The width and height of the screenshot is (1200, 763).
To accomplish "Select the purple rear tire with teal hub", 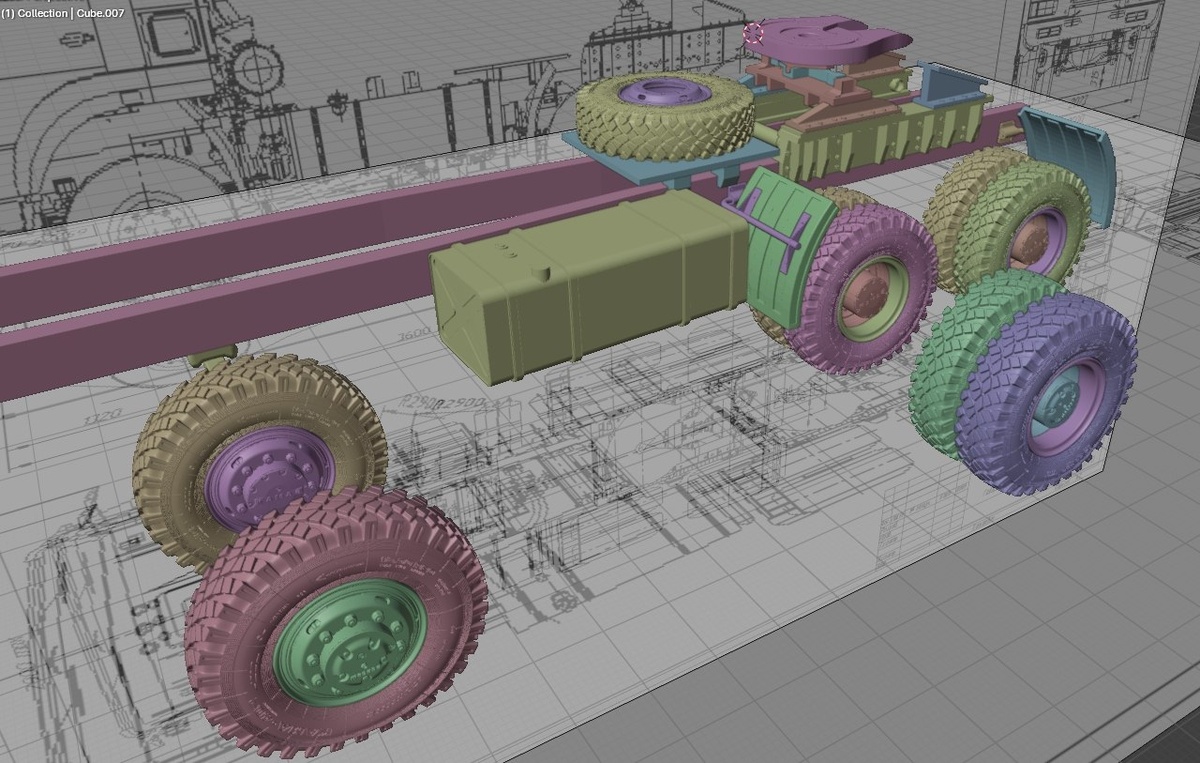I will [1046, 393].
